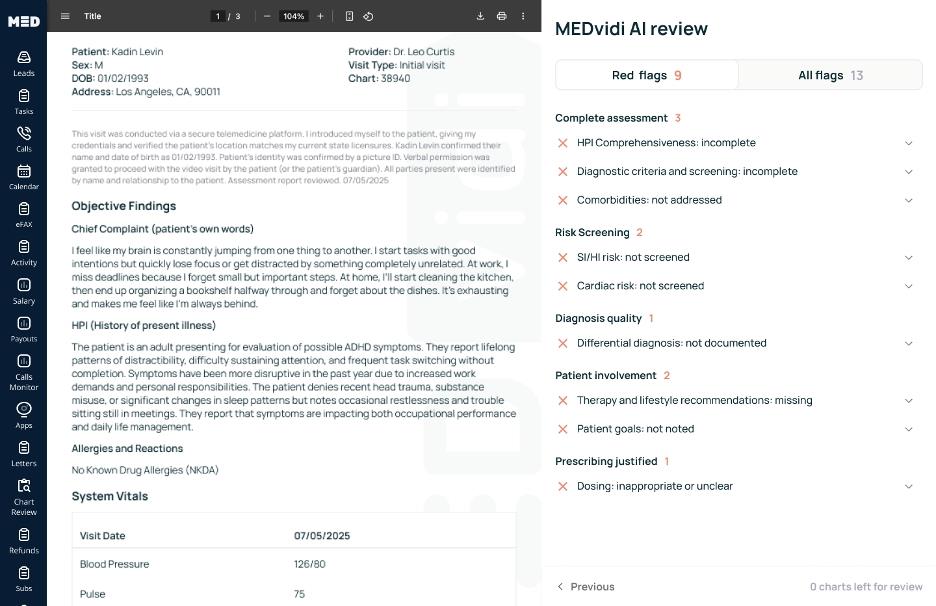Open the Chart Review sidebar icon

pos(23,497)
